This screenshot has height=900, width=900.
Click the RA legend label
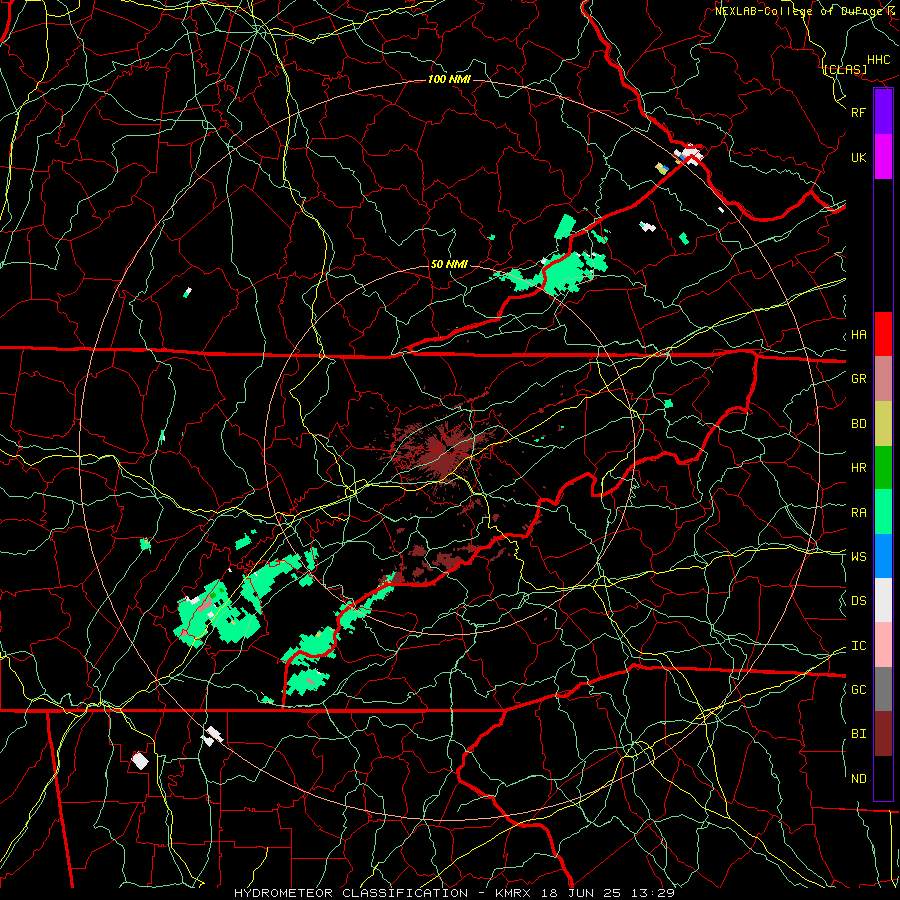pyautogui.click(x=858, y=513)
